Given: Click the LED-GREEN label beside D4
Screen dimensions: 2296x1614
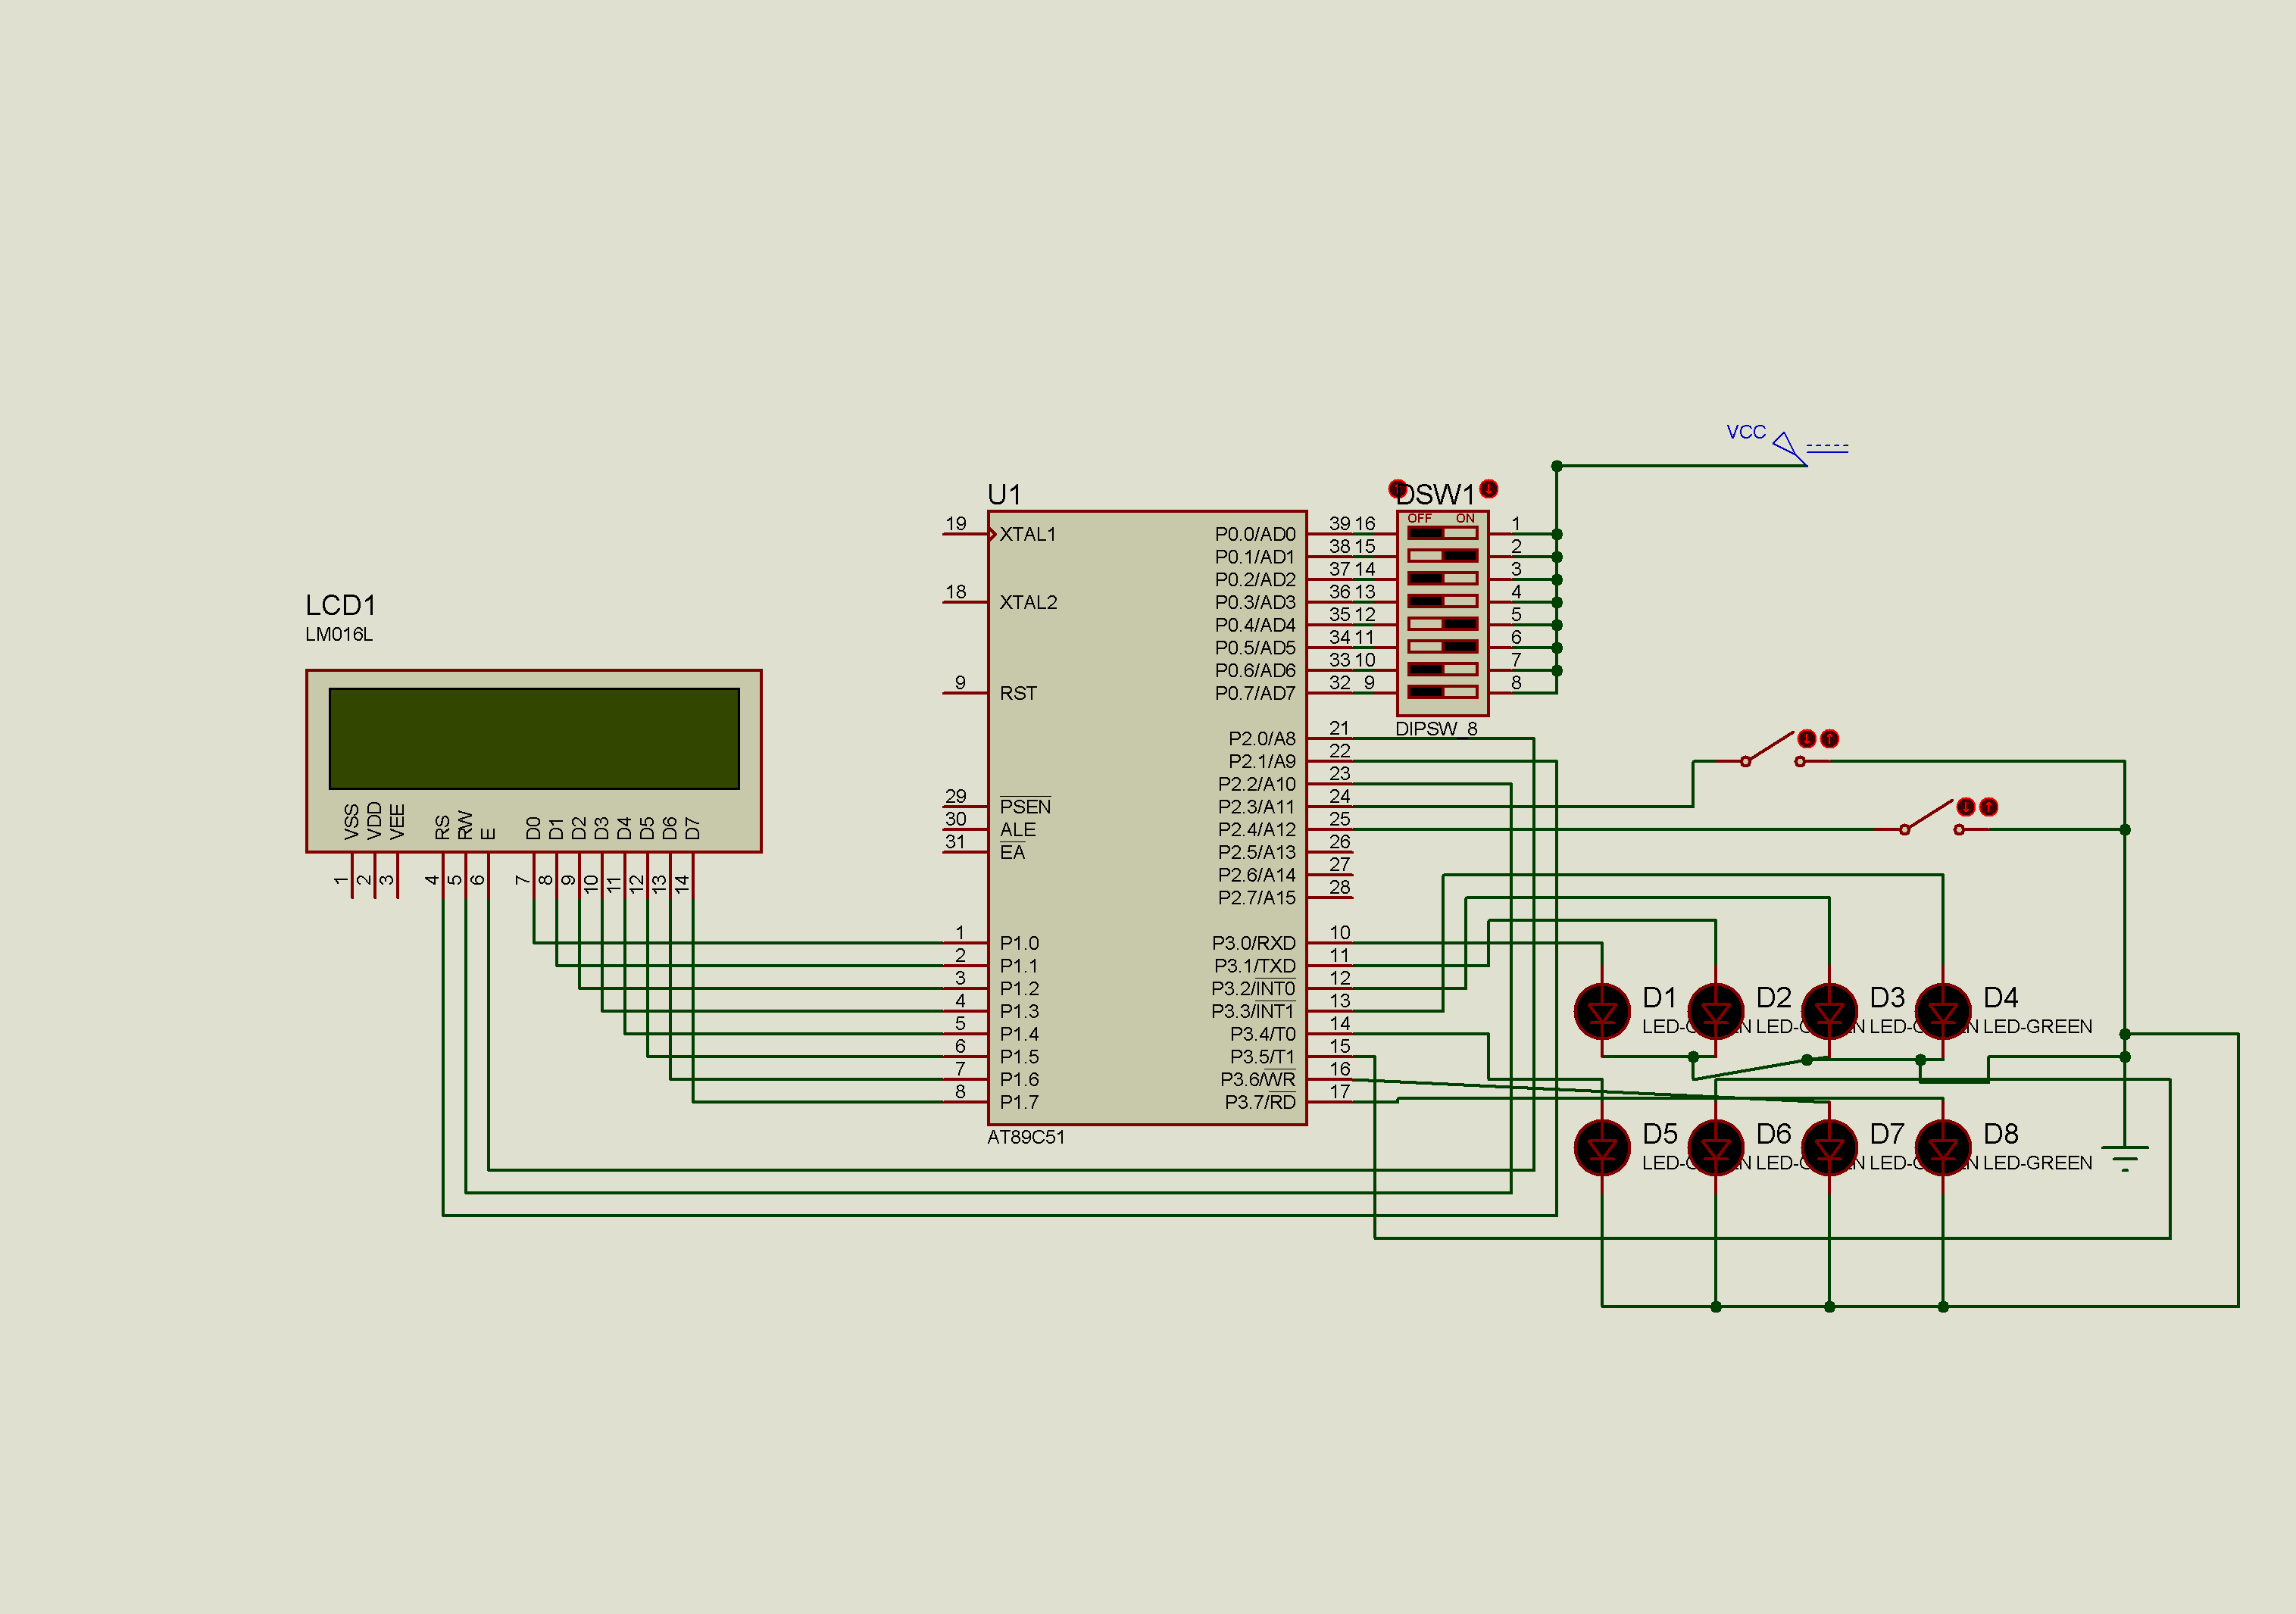Looking at the screenshot, I should (2038, 1026).
